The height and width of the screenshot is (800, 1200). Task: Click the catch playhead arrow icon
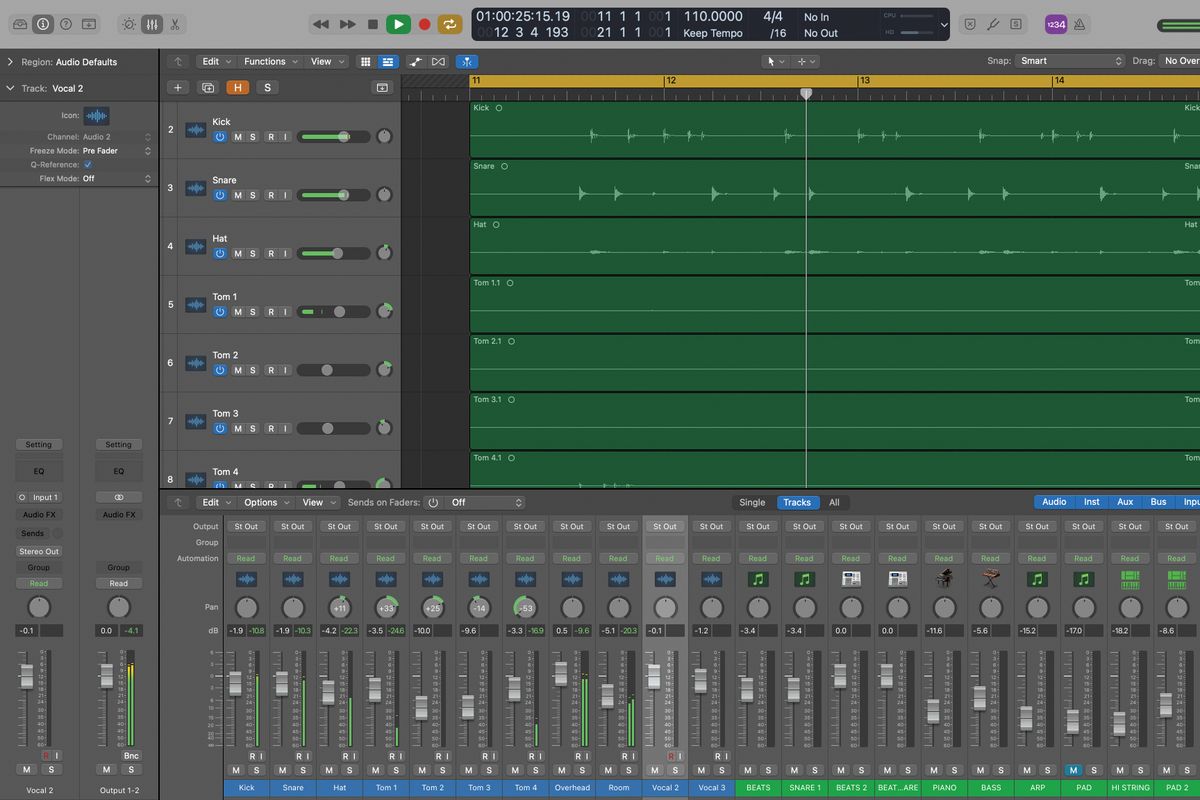pos(178,61)
